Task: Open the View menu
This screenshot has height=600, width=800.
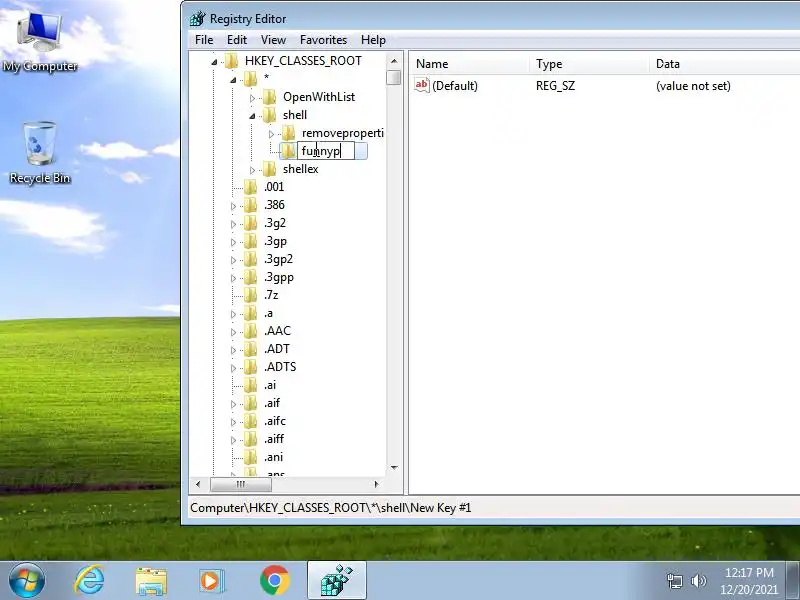Action: pyautogui.click(x=273, y=40)
